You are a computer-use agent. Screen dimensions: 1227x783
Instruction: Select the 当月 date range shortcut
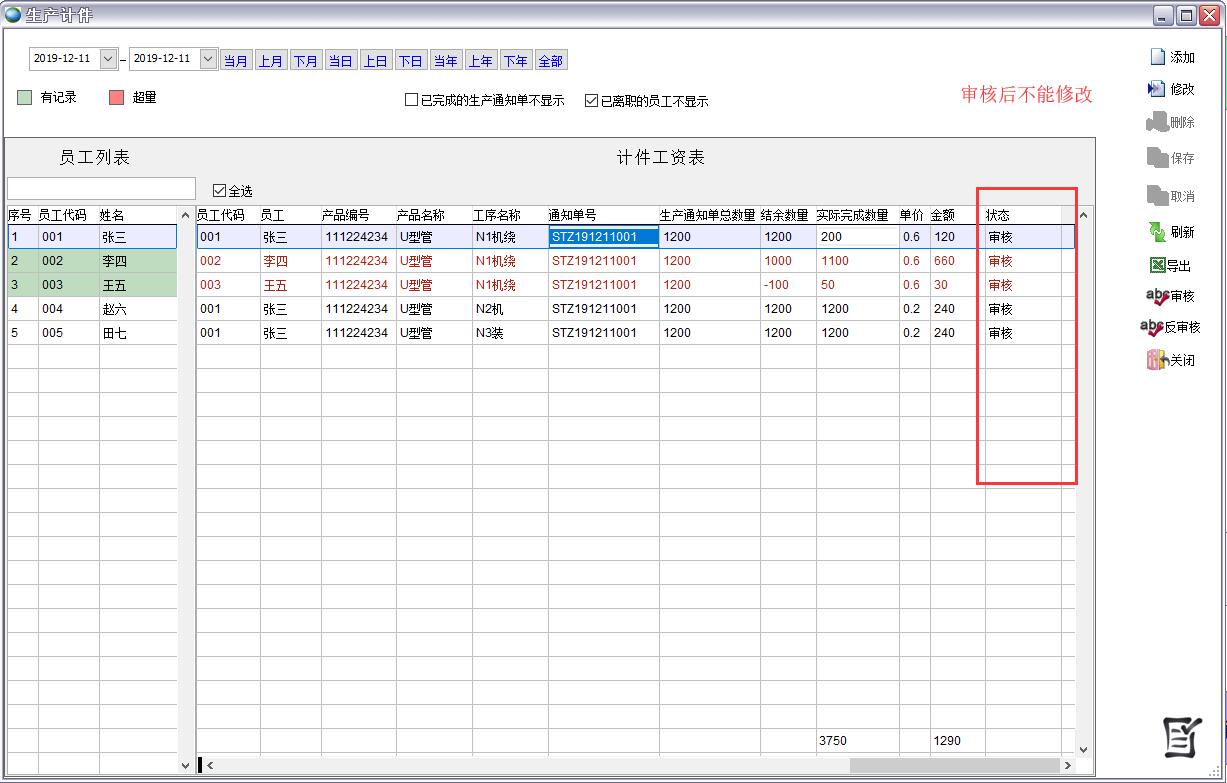pos(236,61)
